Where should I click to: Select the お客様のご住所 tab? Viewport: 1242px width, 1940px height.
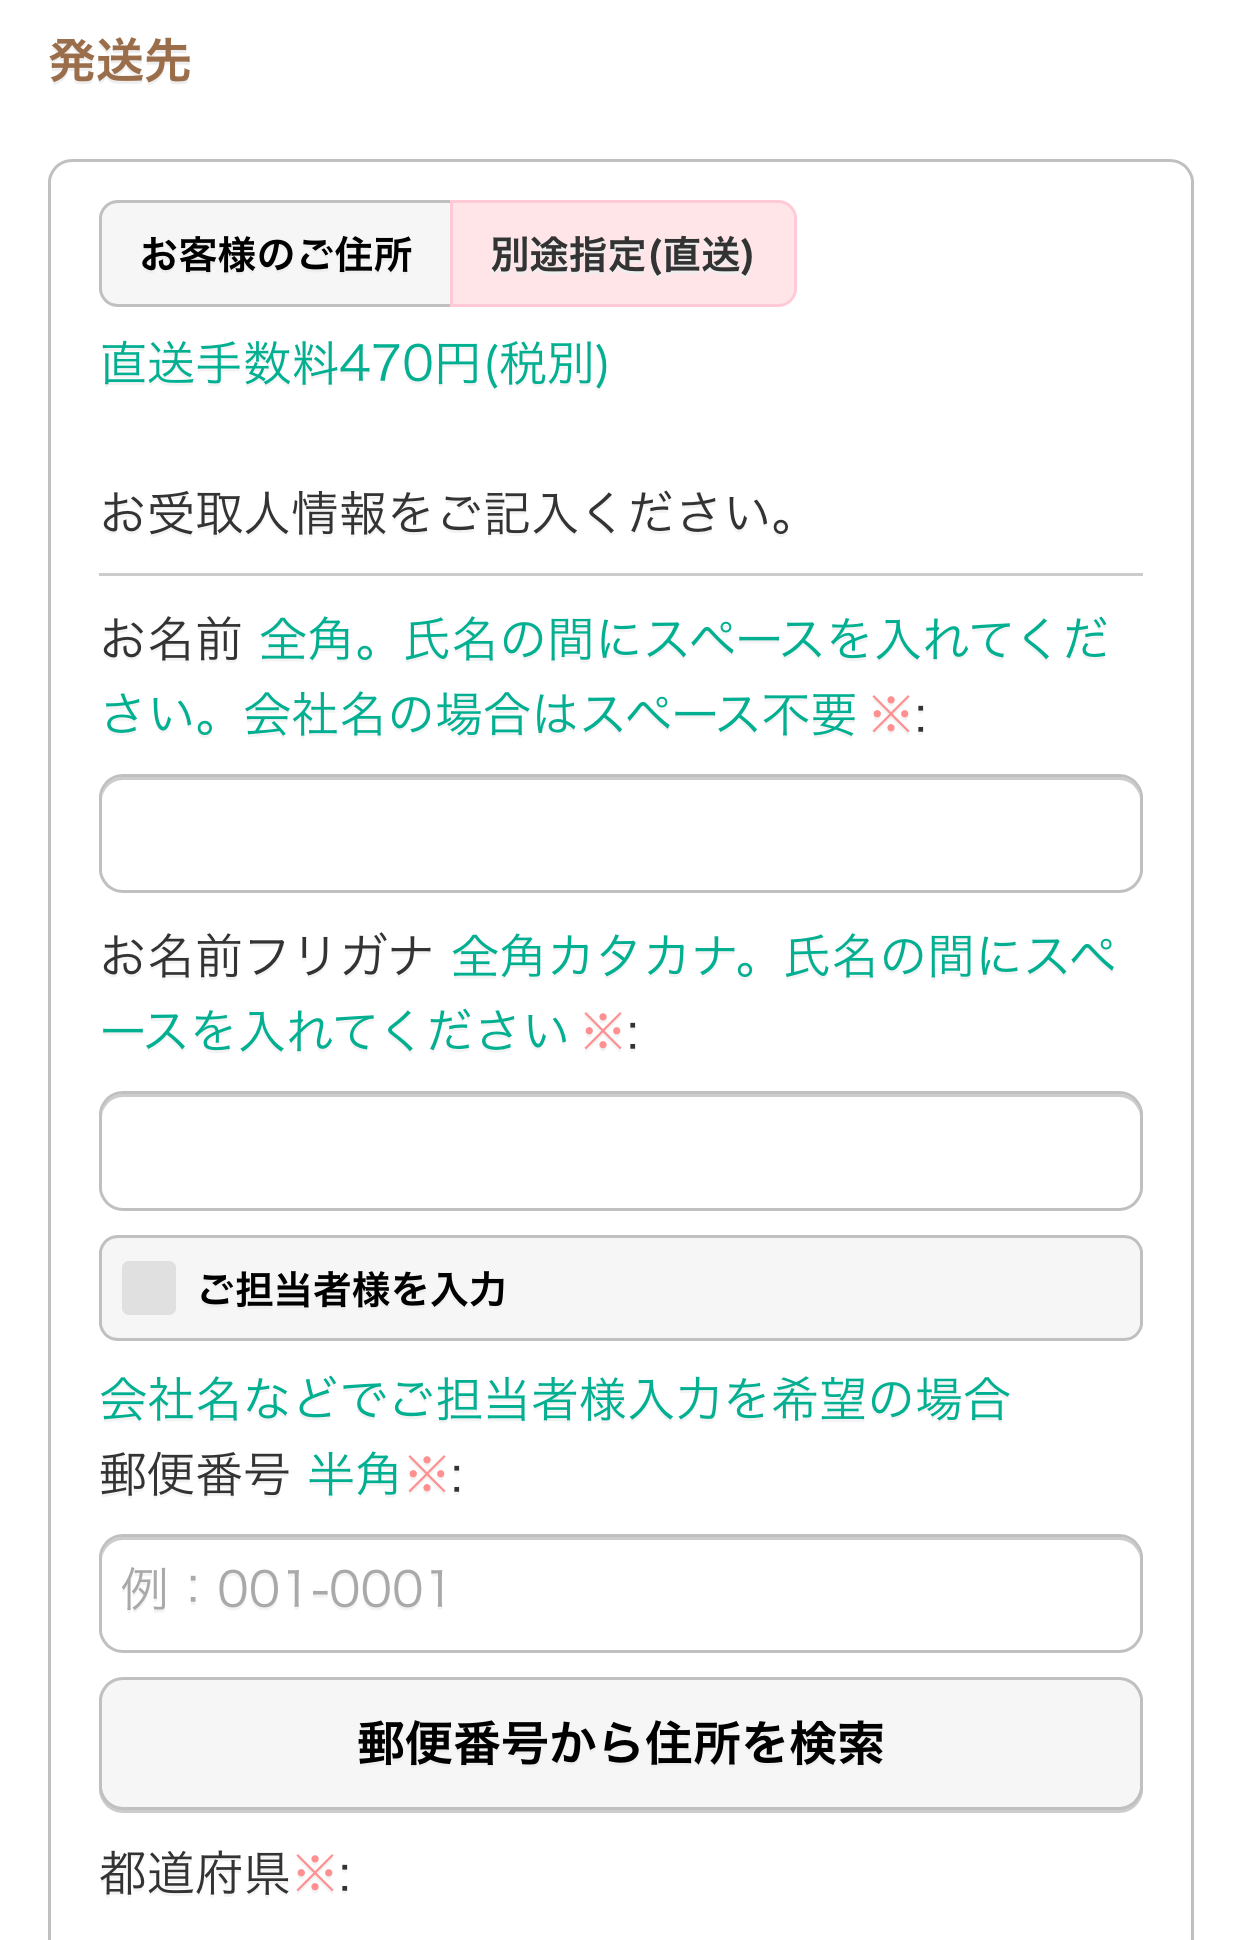point(276,254)
